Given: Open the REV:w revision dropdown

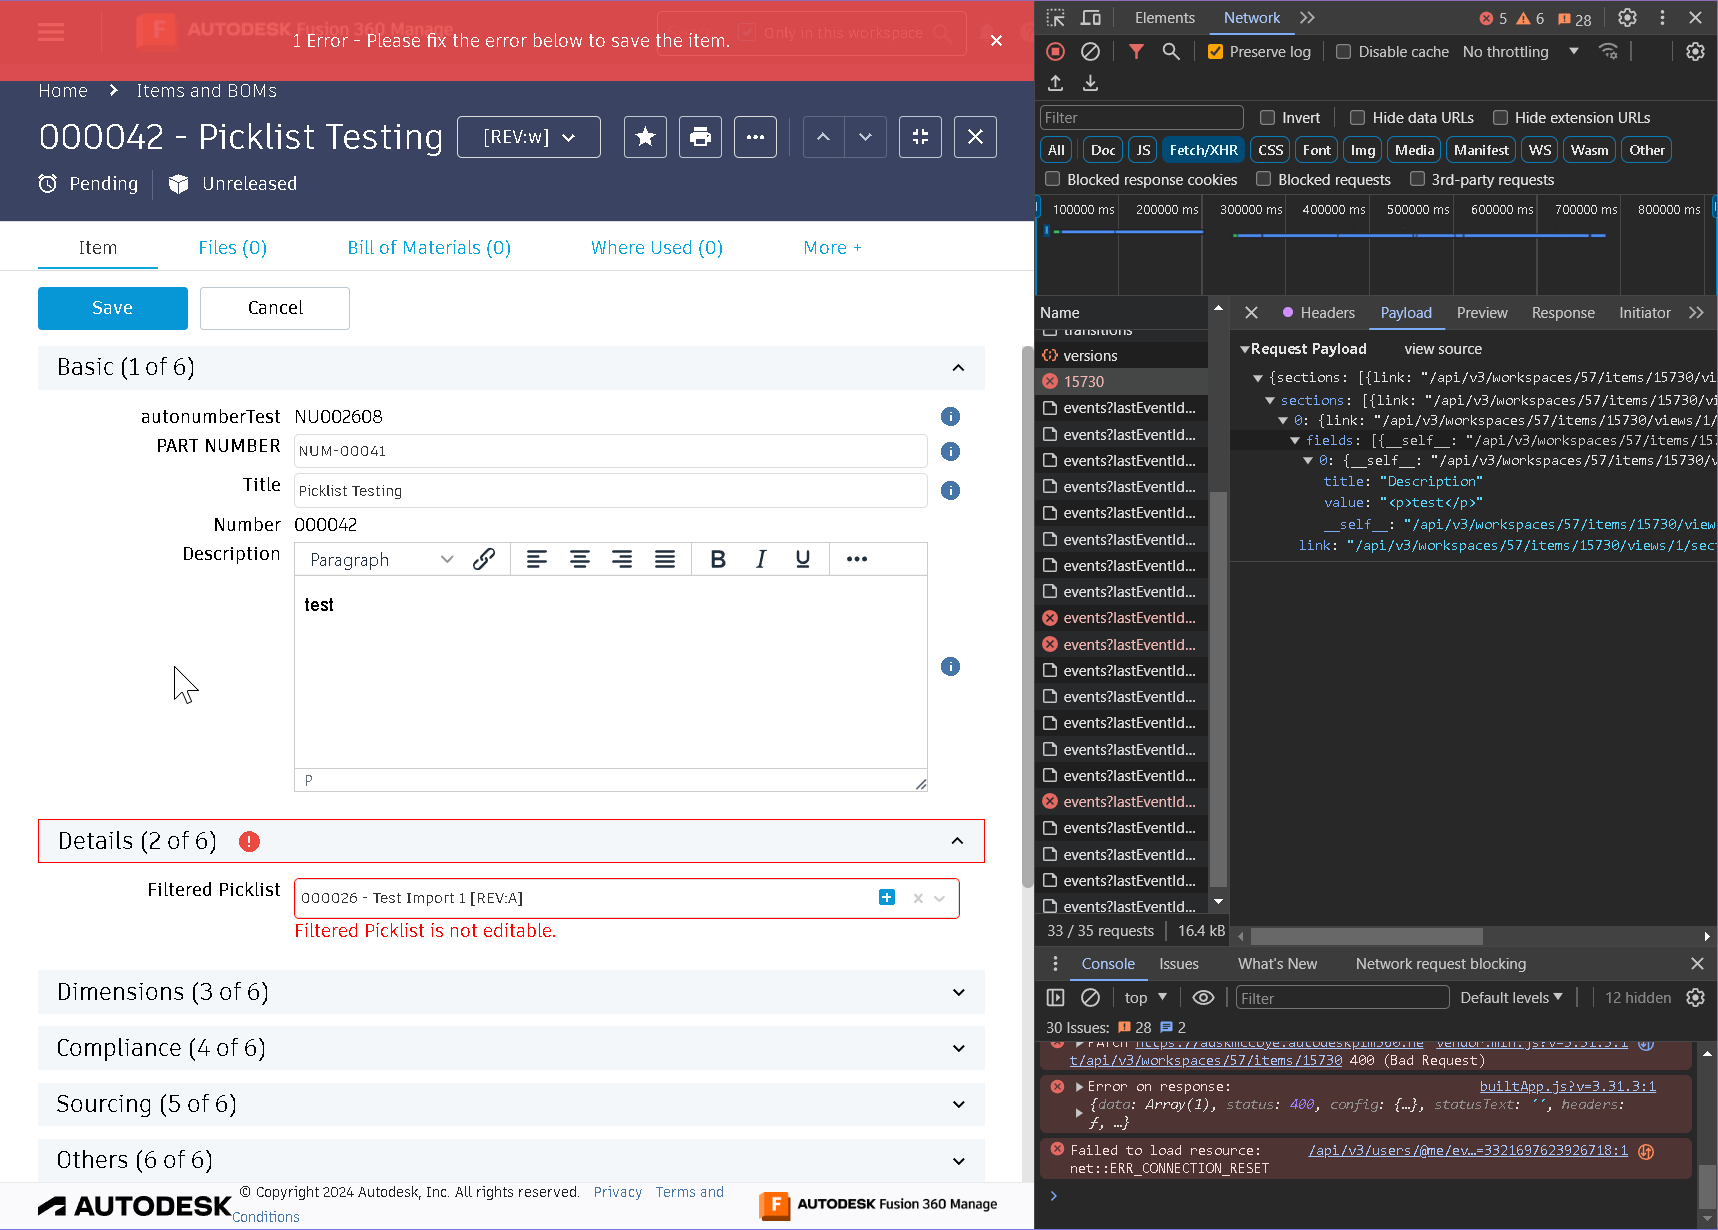Looking at the screenshot, I should tap(528, 137).
